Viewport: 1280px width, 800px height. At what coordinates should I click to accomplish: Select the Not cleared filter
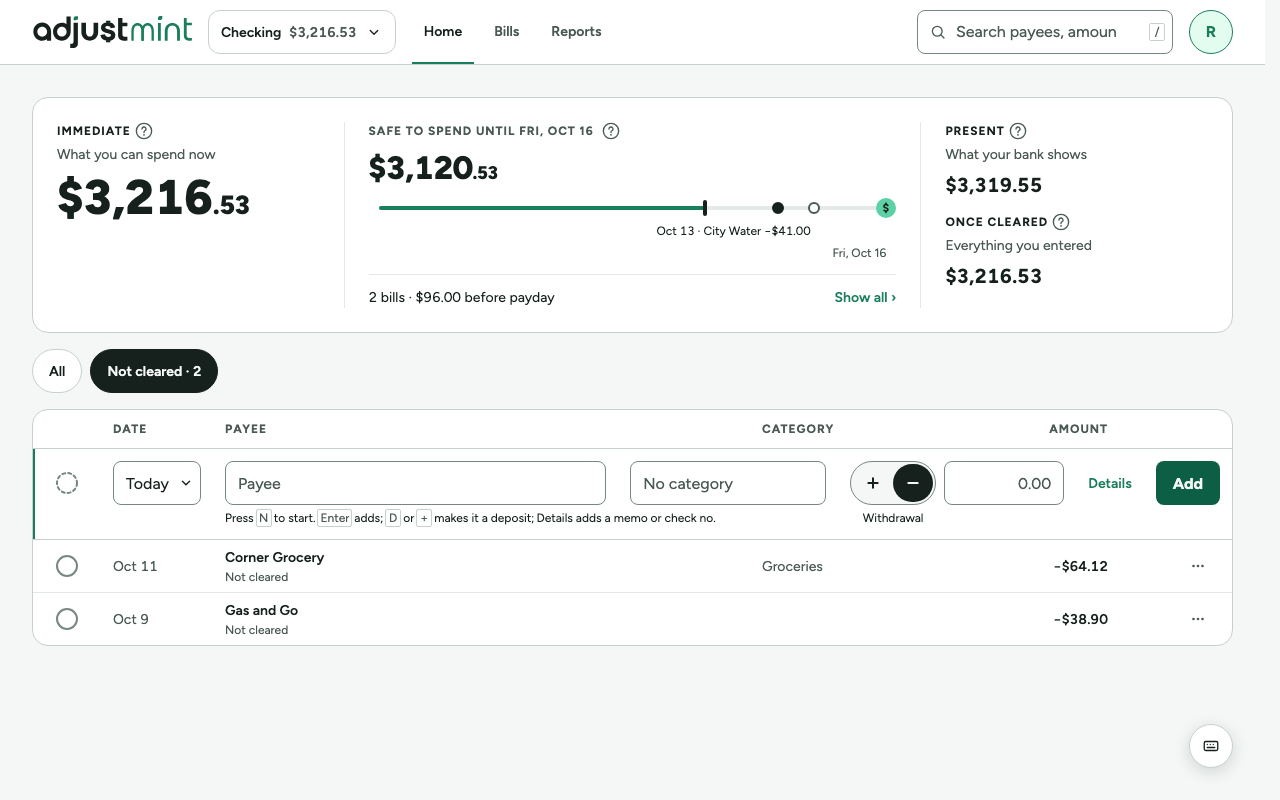point(154,371)
